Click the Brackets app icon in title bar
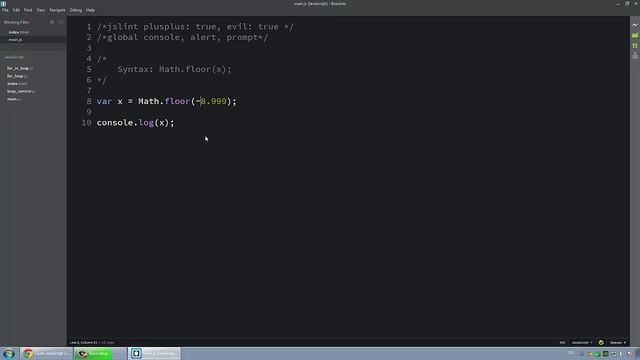The image size is (640, 360). 3,3
